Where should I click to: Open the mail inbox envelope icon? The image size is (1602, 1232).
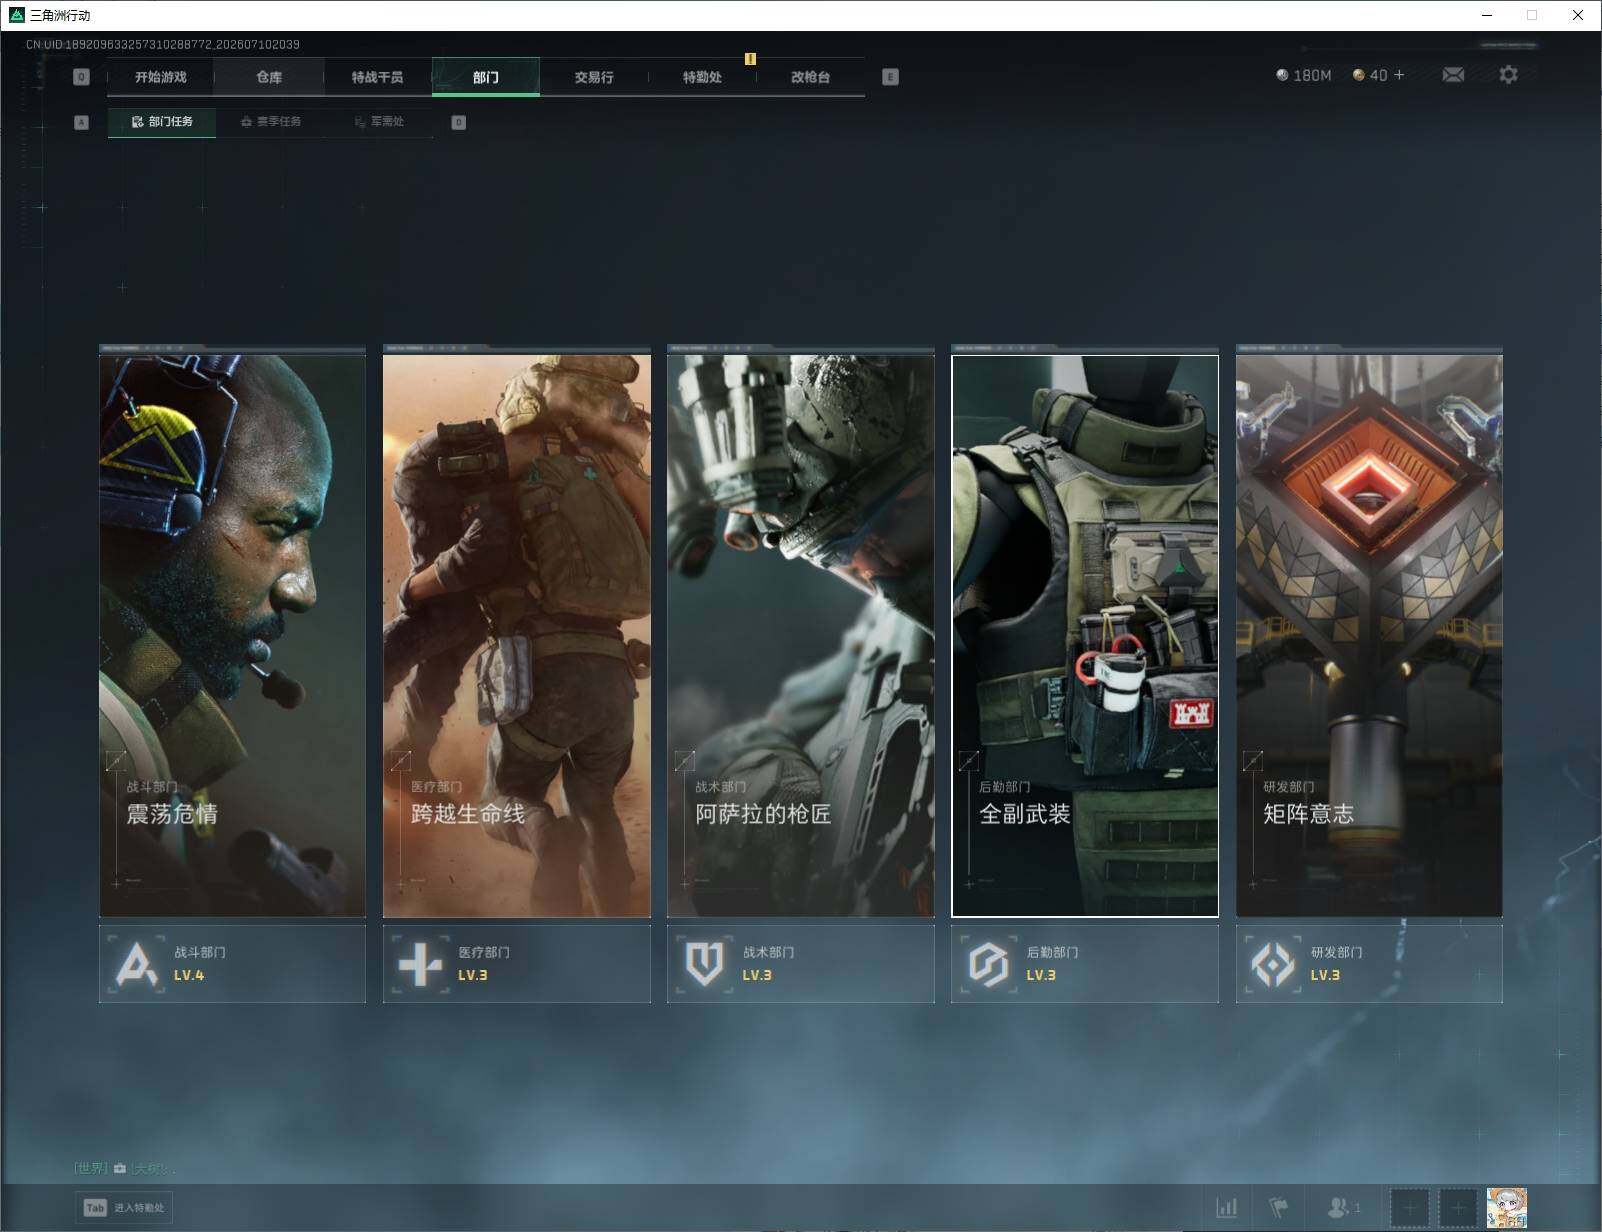1453,75
